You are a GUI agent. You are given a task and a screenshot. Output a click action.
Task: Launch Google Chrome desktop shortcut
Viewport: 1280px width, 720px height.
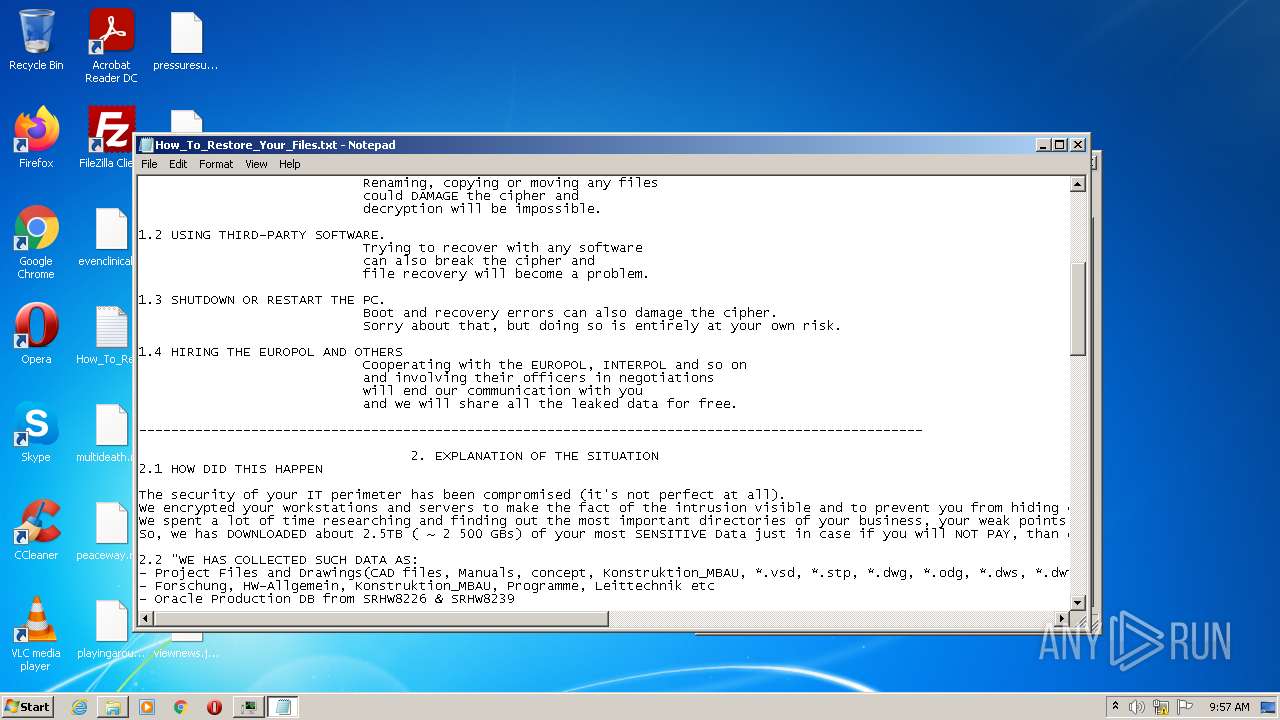[36, 243]
